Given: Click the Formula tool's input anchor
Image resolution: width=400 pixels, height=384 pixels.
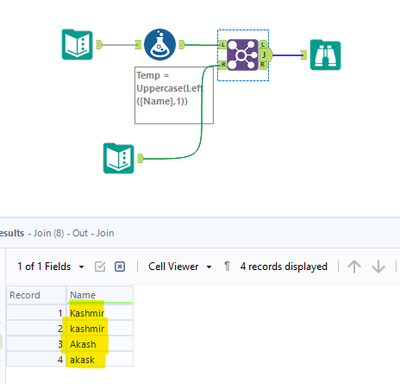Looking at the screenshot, I should tap(138, 44).
